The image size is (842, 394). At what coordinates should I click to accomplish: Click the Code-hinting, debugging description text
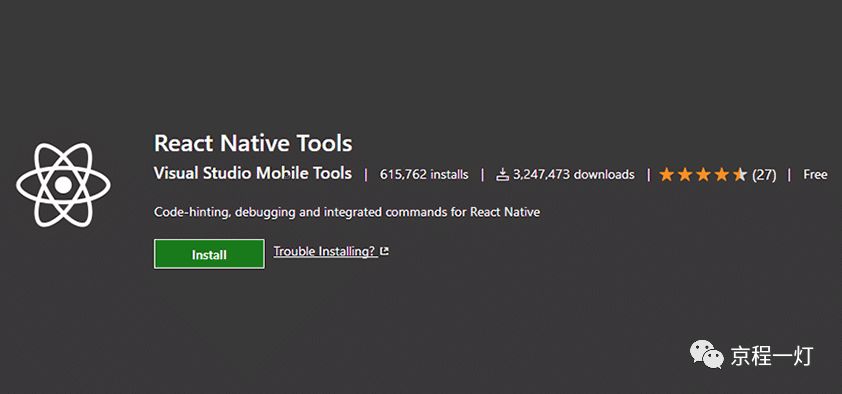coord(347,212)
